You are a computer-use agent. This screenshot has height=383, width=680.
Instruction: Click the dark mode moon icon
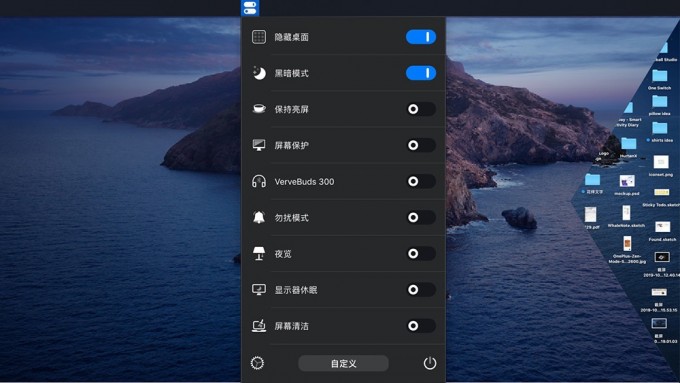click(259, 73)
